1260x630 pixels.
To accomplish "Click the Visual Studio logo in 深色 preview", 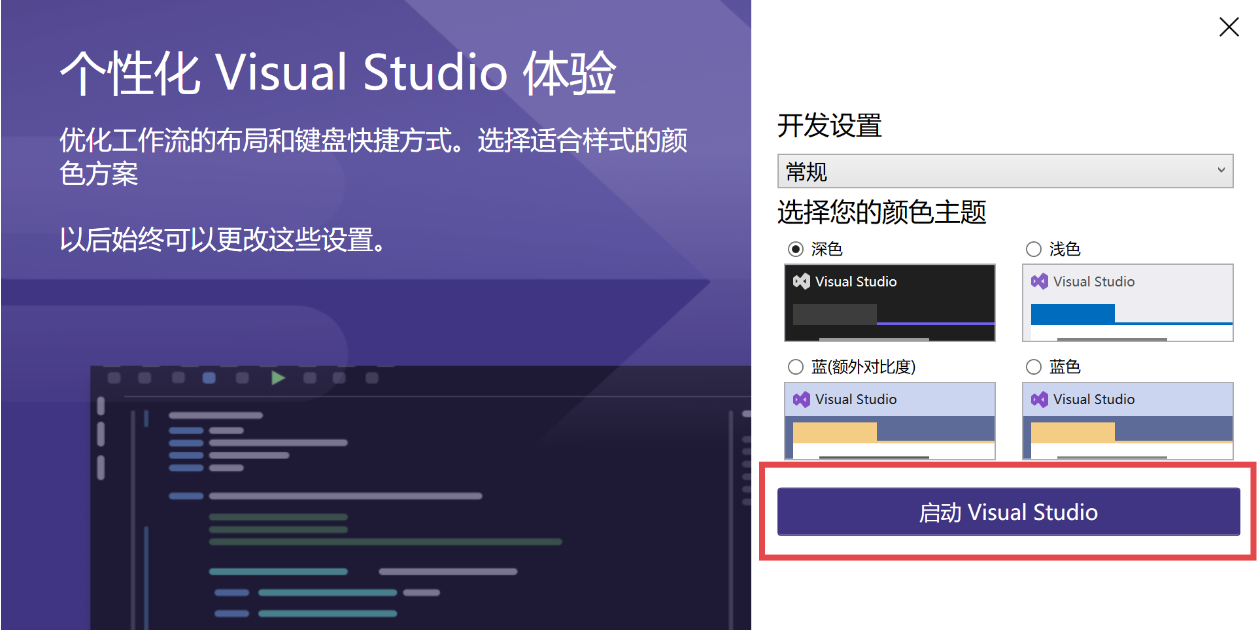I will 802,281.
